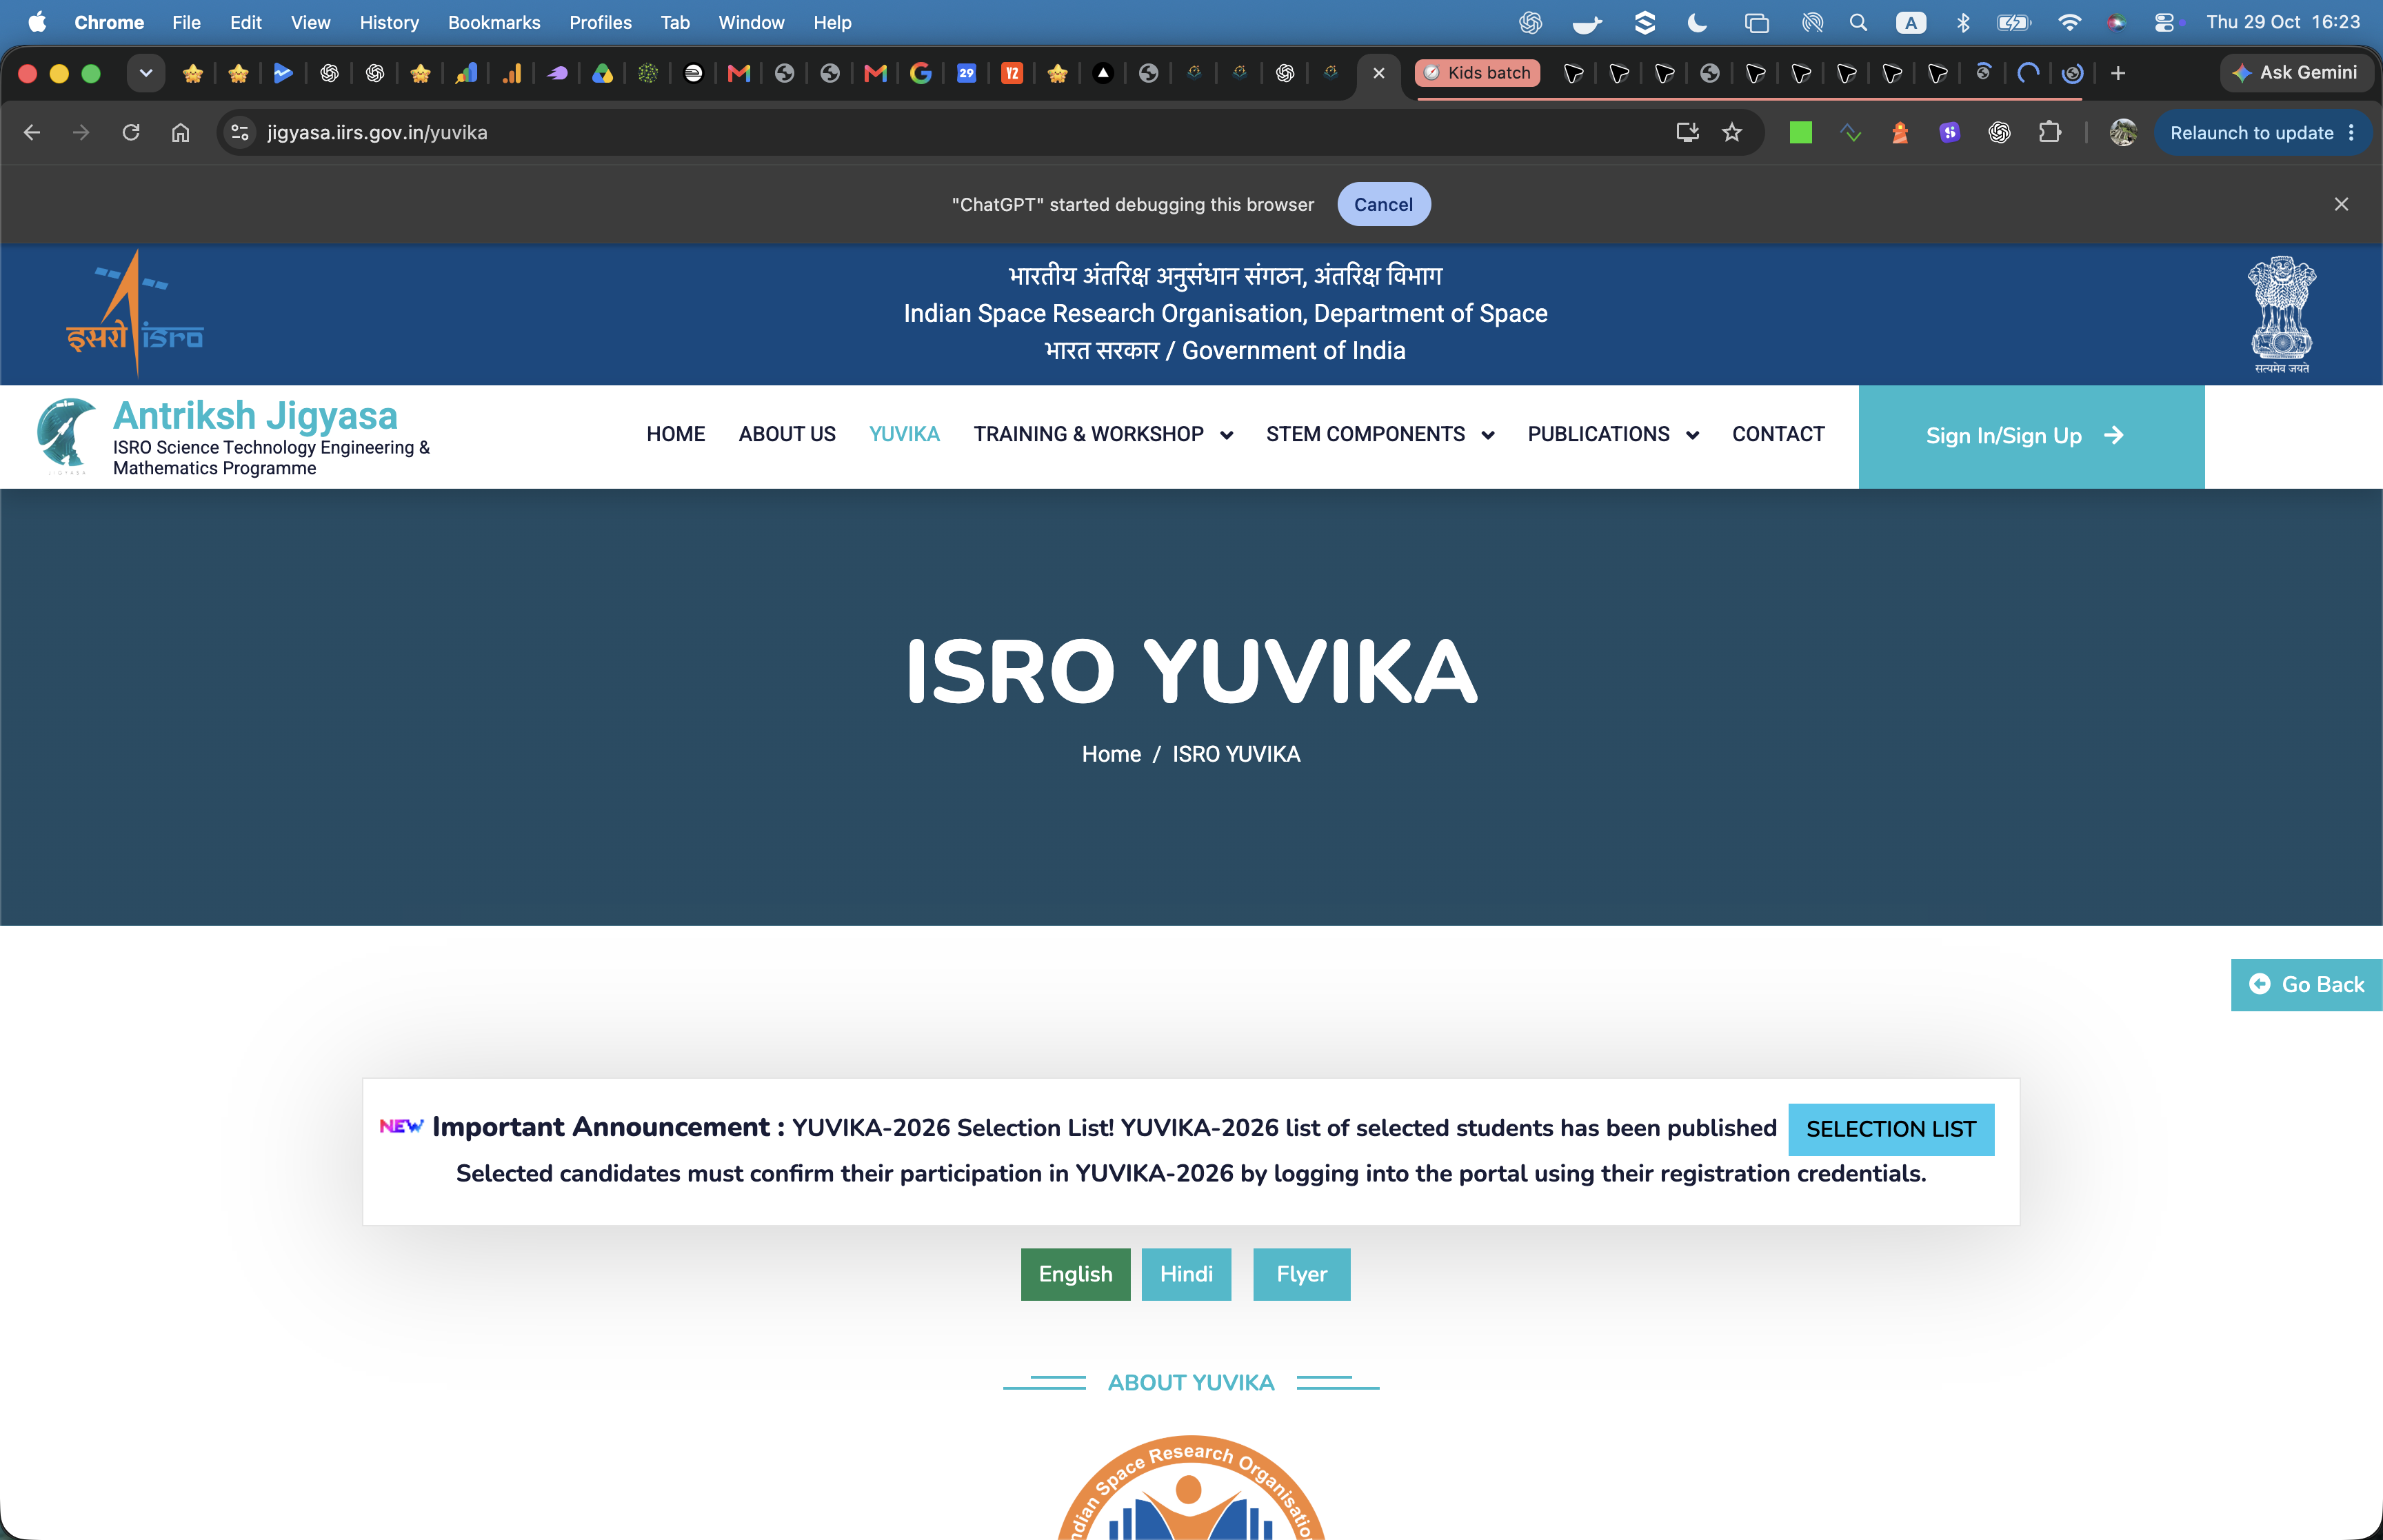Click the install app icon in address bar
The width and height of the screenshot is (2383, 1540).
(1687, 132)
